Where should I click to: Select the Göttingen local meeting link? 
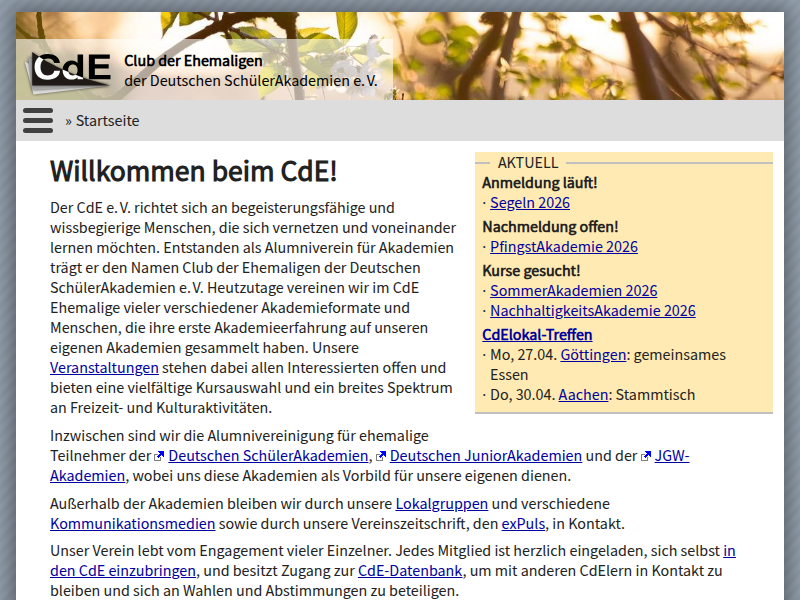tap(593, 355)
